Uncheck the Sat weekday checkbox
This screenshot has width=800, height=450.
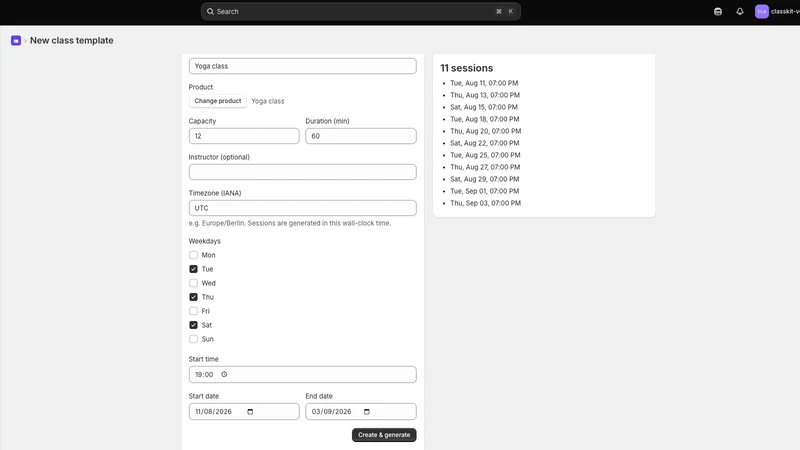click(x=193, y=325)
